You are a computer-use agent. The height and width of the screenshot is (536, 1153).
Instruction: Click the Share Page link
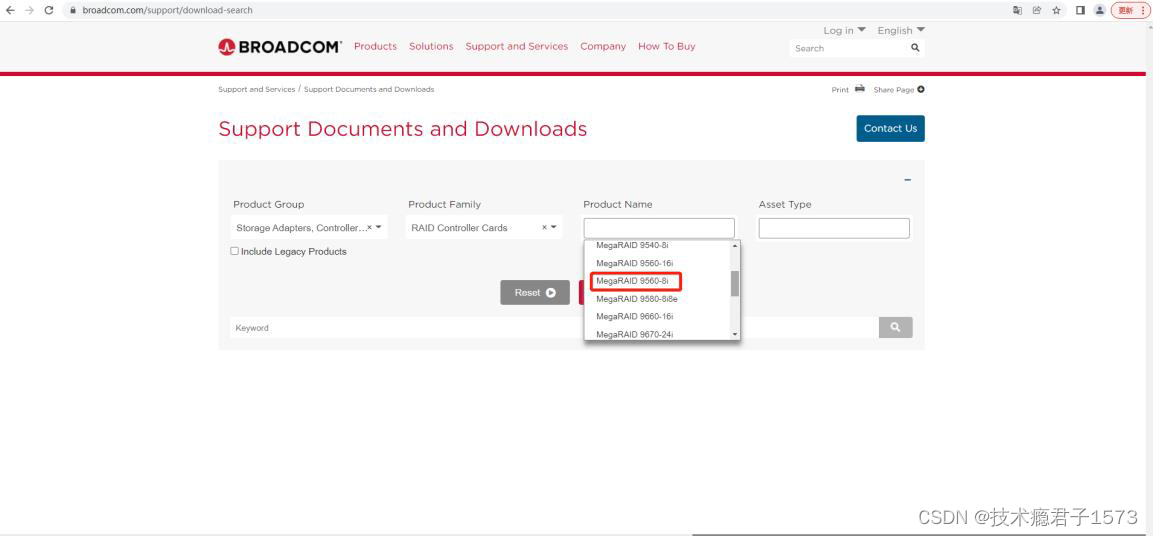(x=893, y=90)
